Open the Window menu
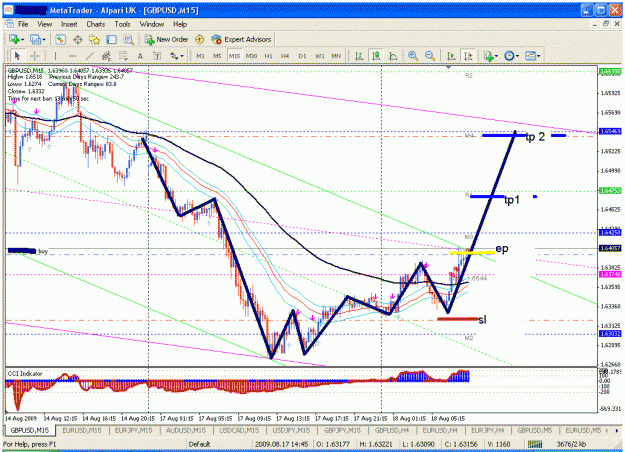Screen dimensions: 625x452 152,24
